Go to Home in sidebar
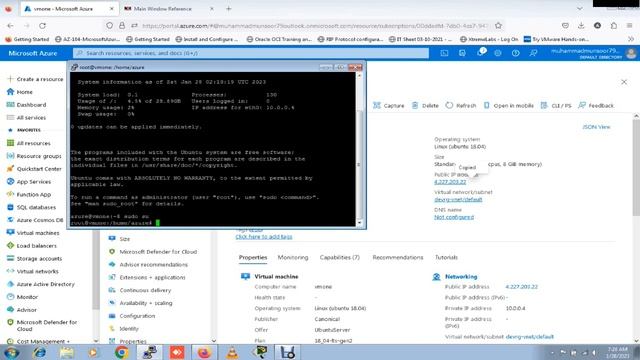Viewport: 640px width, 360px height. 20,92
